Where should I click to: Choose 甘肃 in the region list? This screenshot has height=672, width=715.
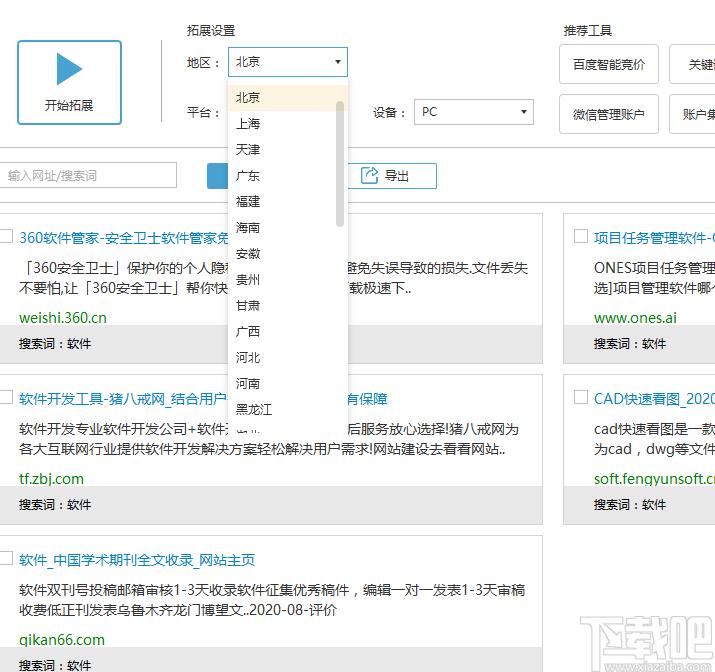[x=288, y=305]
